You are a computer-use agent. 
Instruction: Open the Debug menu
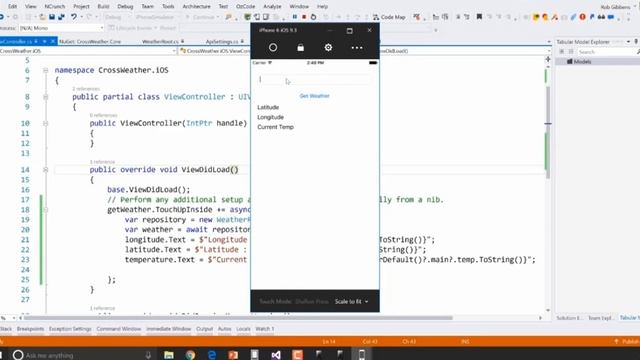(125, 7)
